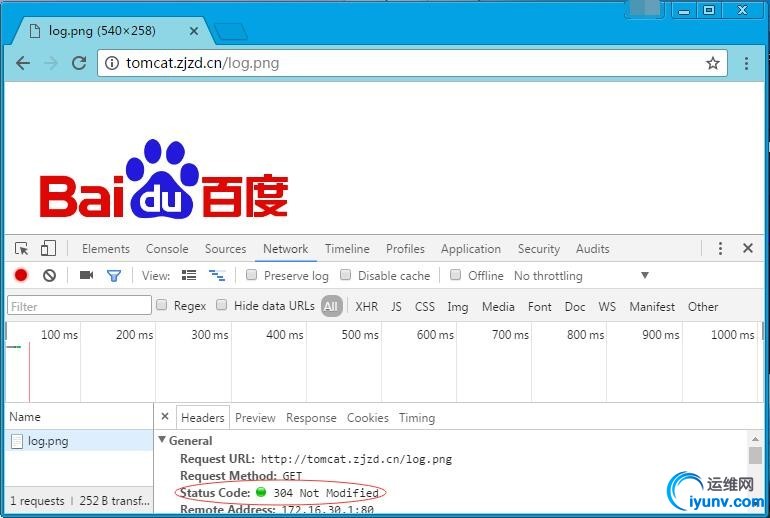This screenshot has height=518, width=770.
Task: Close the log.png browser tab
Action: click(193, 31)
